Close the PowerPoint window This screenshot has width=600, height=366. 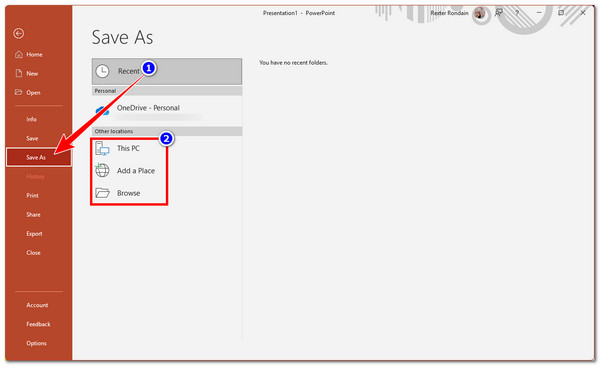pos(583,13)
